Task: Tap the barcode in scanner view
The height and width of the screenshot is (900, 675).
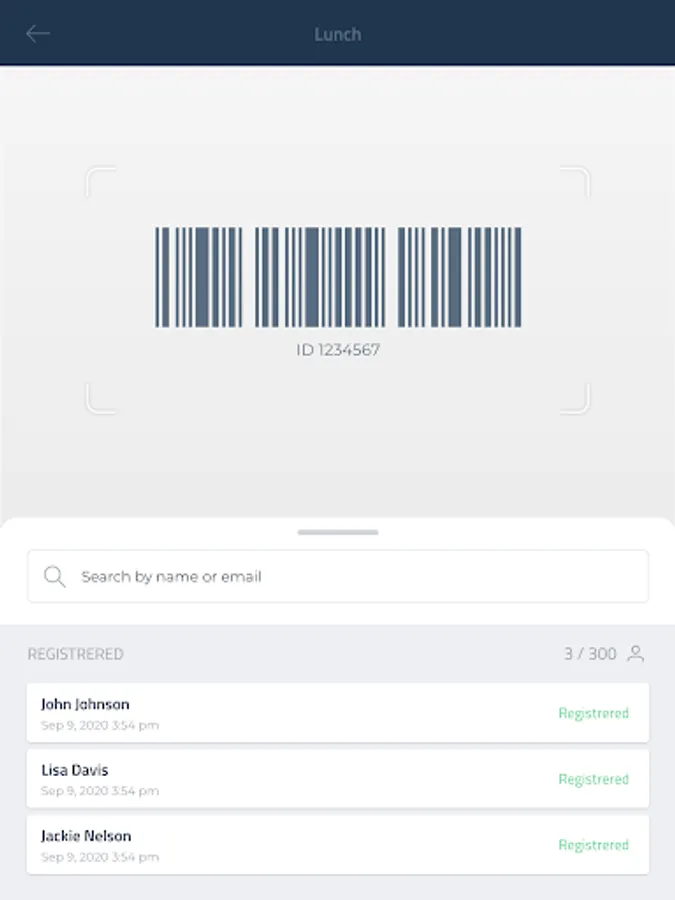Action: click(338, 277)
